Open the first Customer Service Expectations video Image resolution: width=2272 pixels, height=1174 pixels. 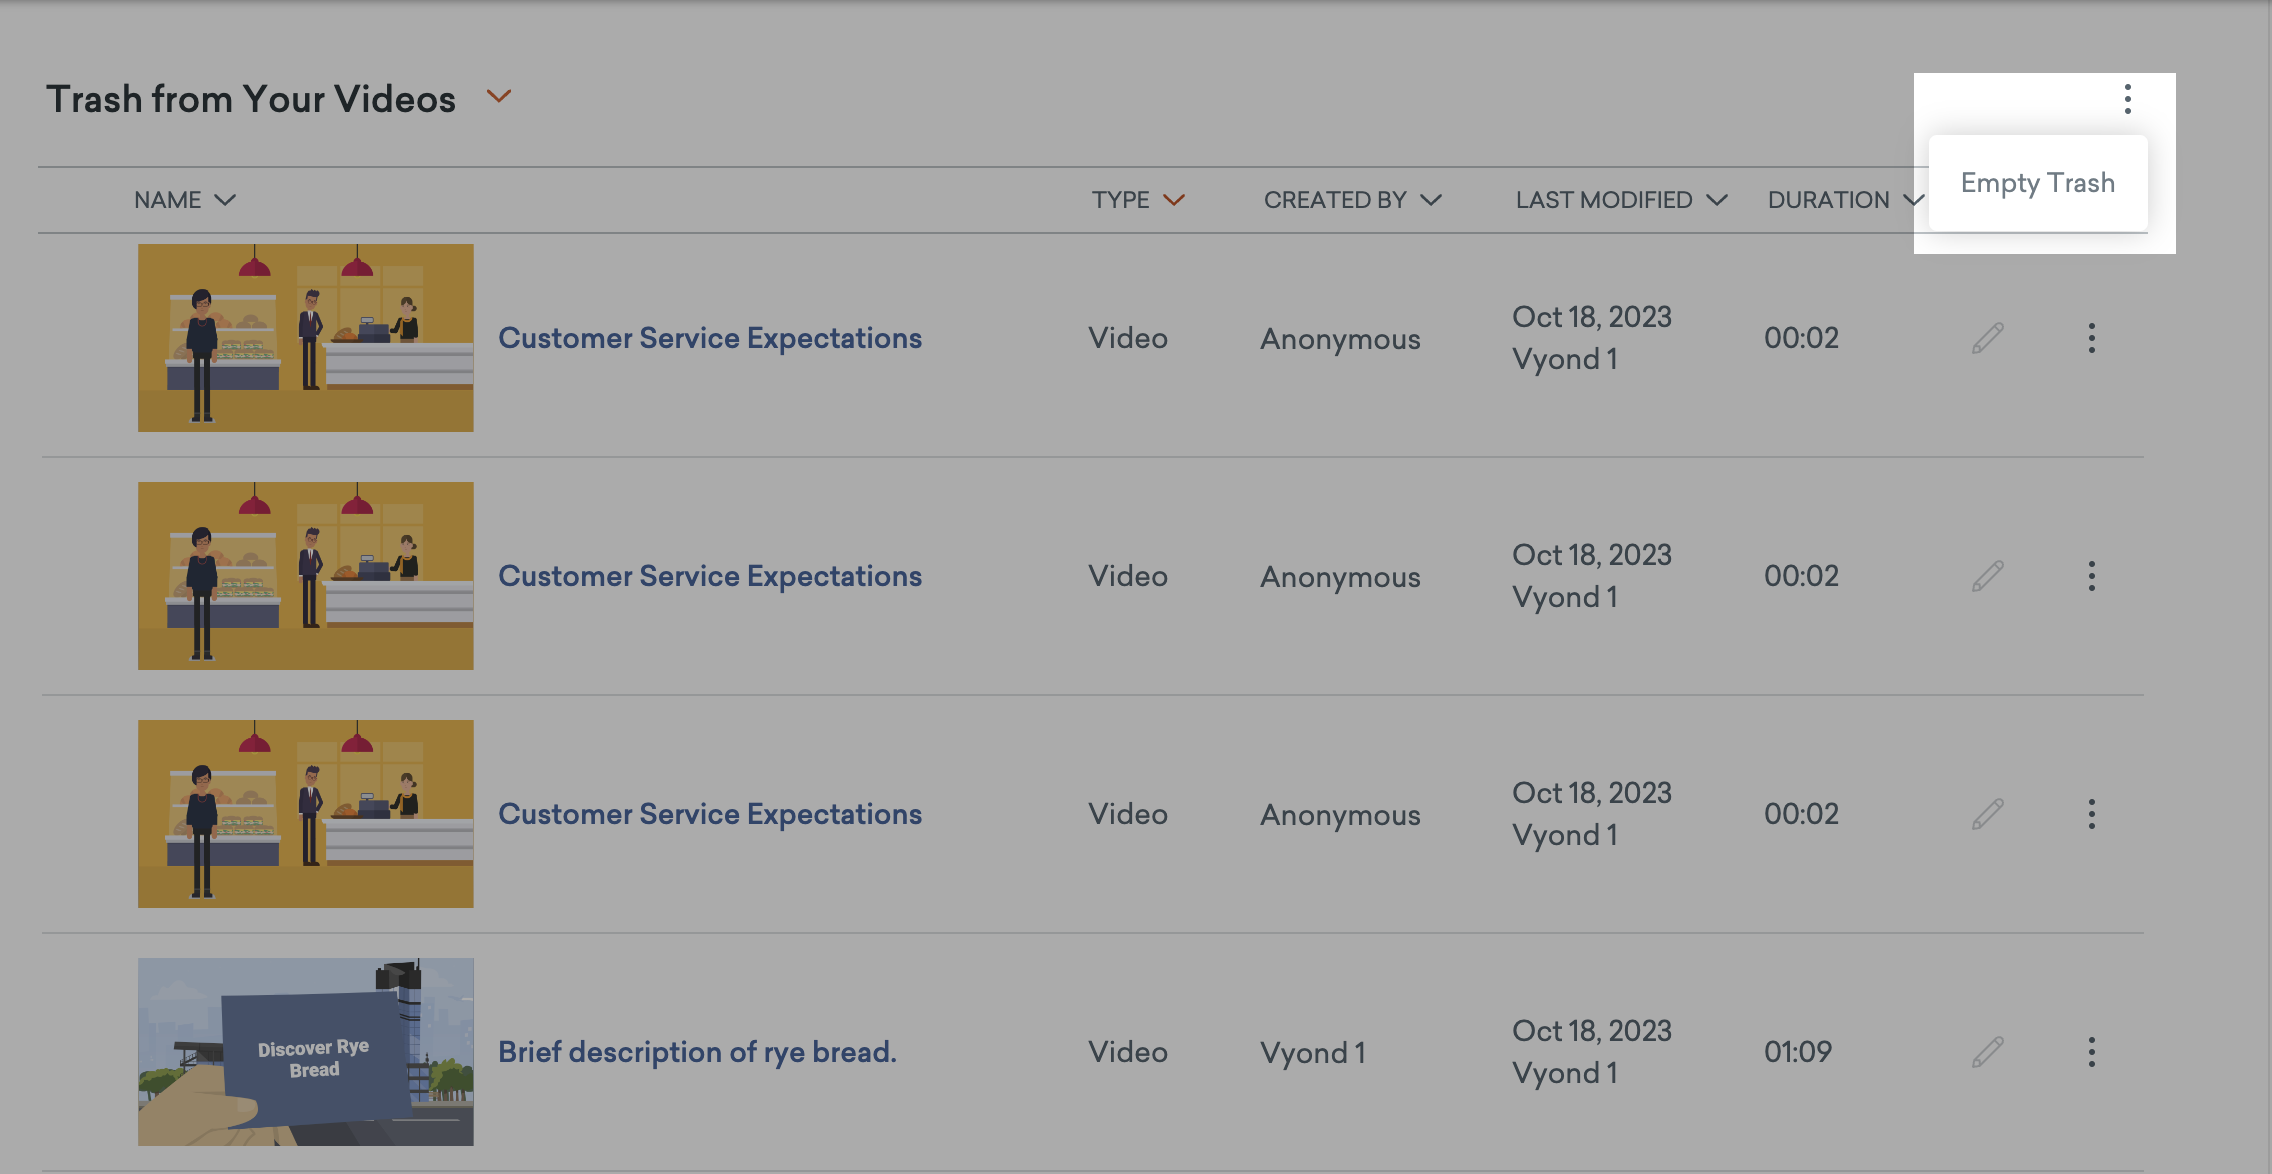coord(710,337)
